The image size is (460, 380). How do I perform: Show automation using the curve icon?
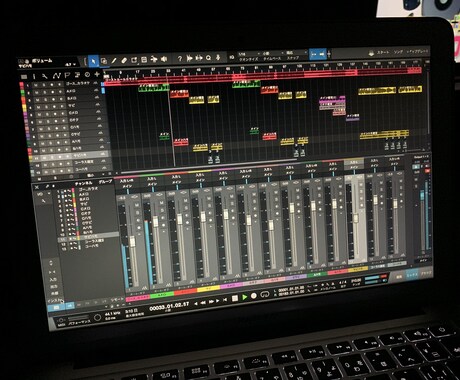click(x=56, y=76)
